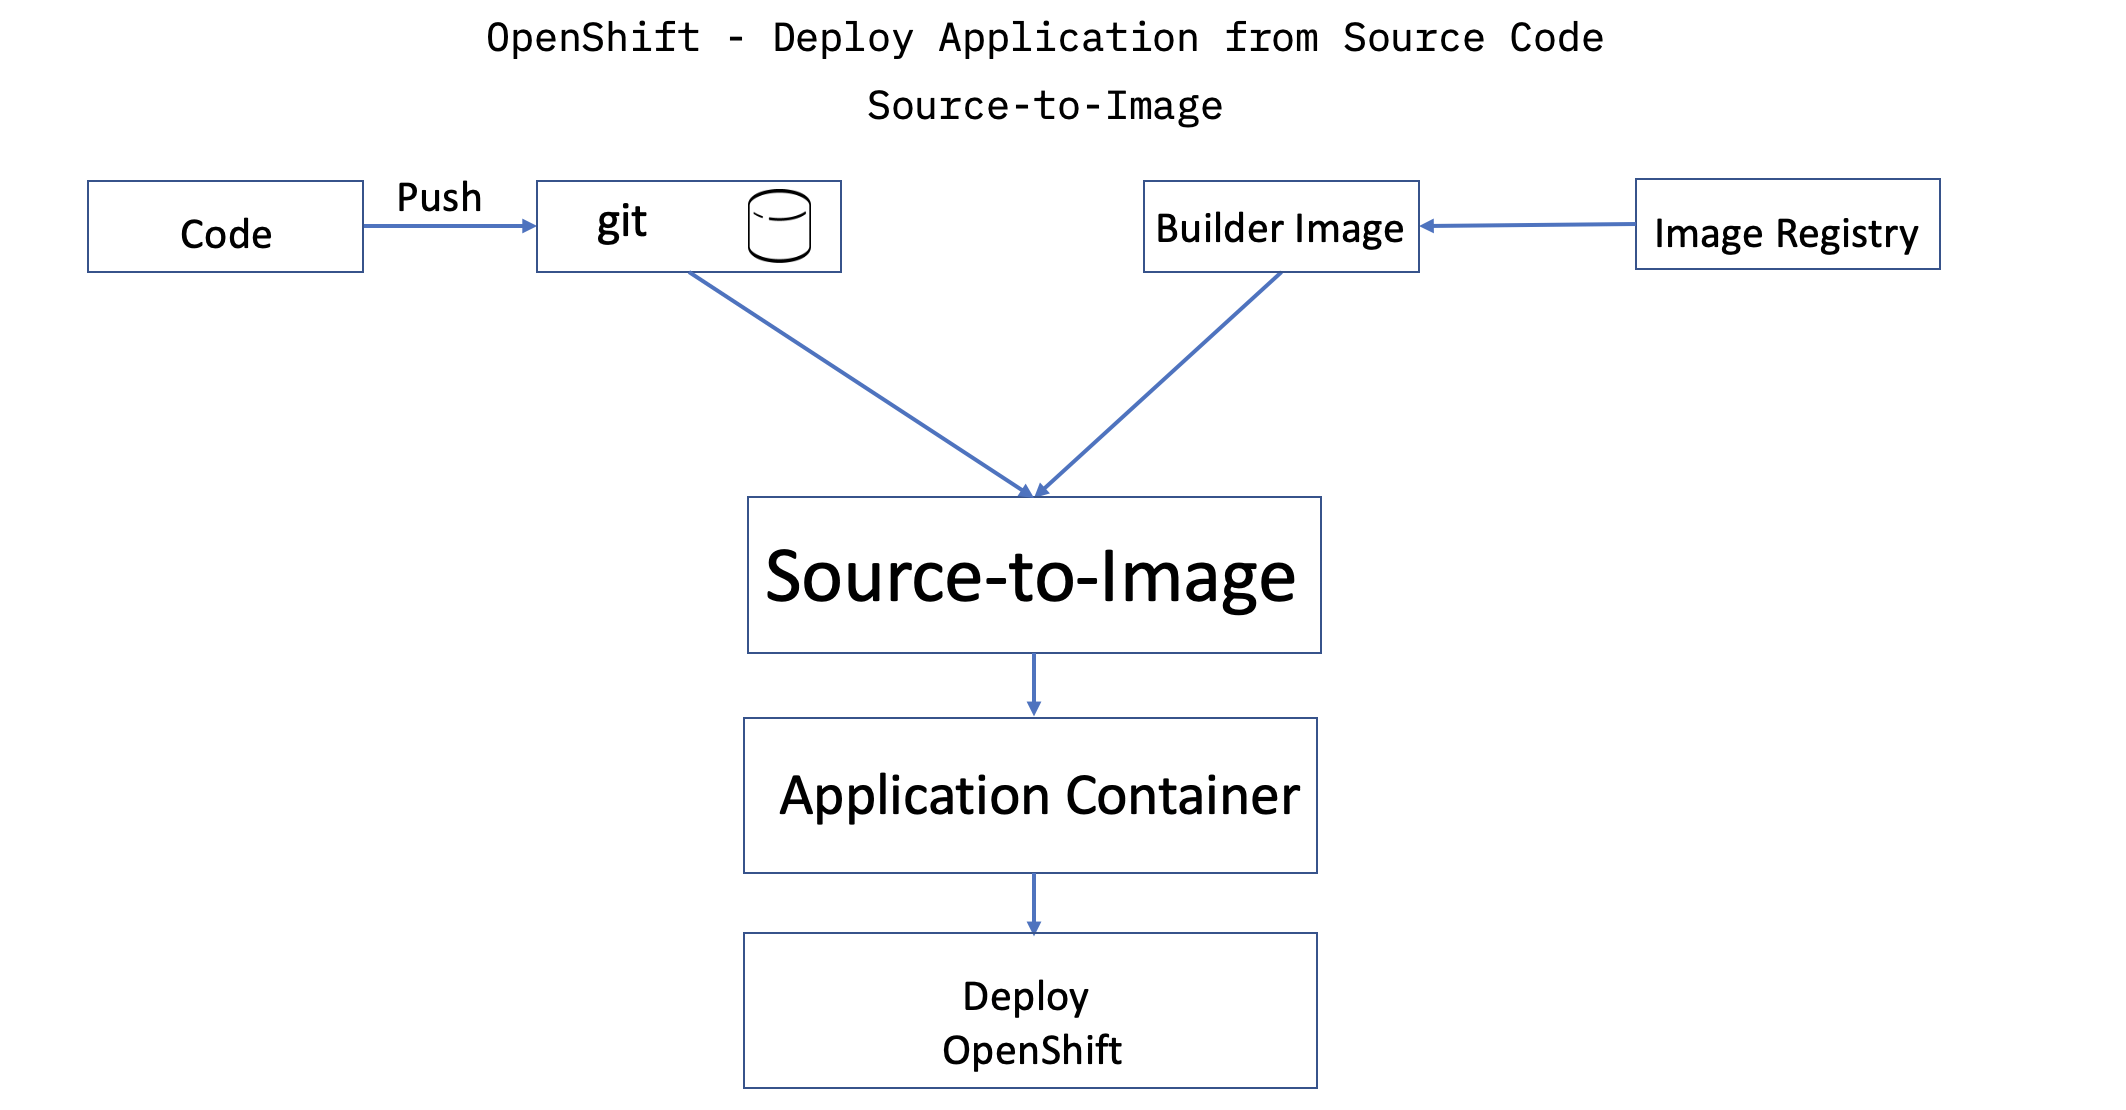The width and height of the screenshot is (2126, 1110).
Task: Click the database cylinder icon in git box
Action: (779, 226)
